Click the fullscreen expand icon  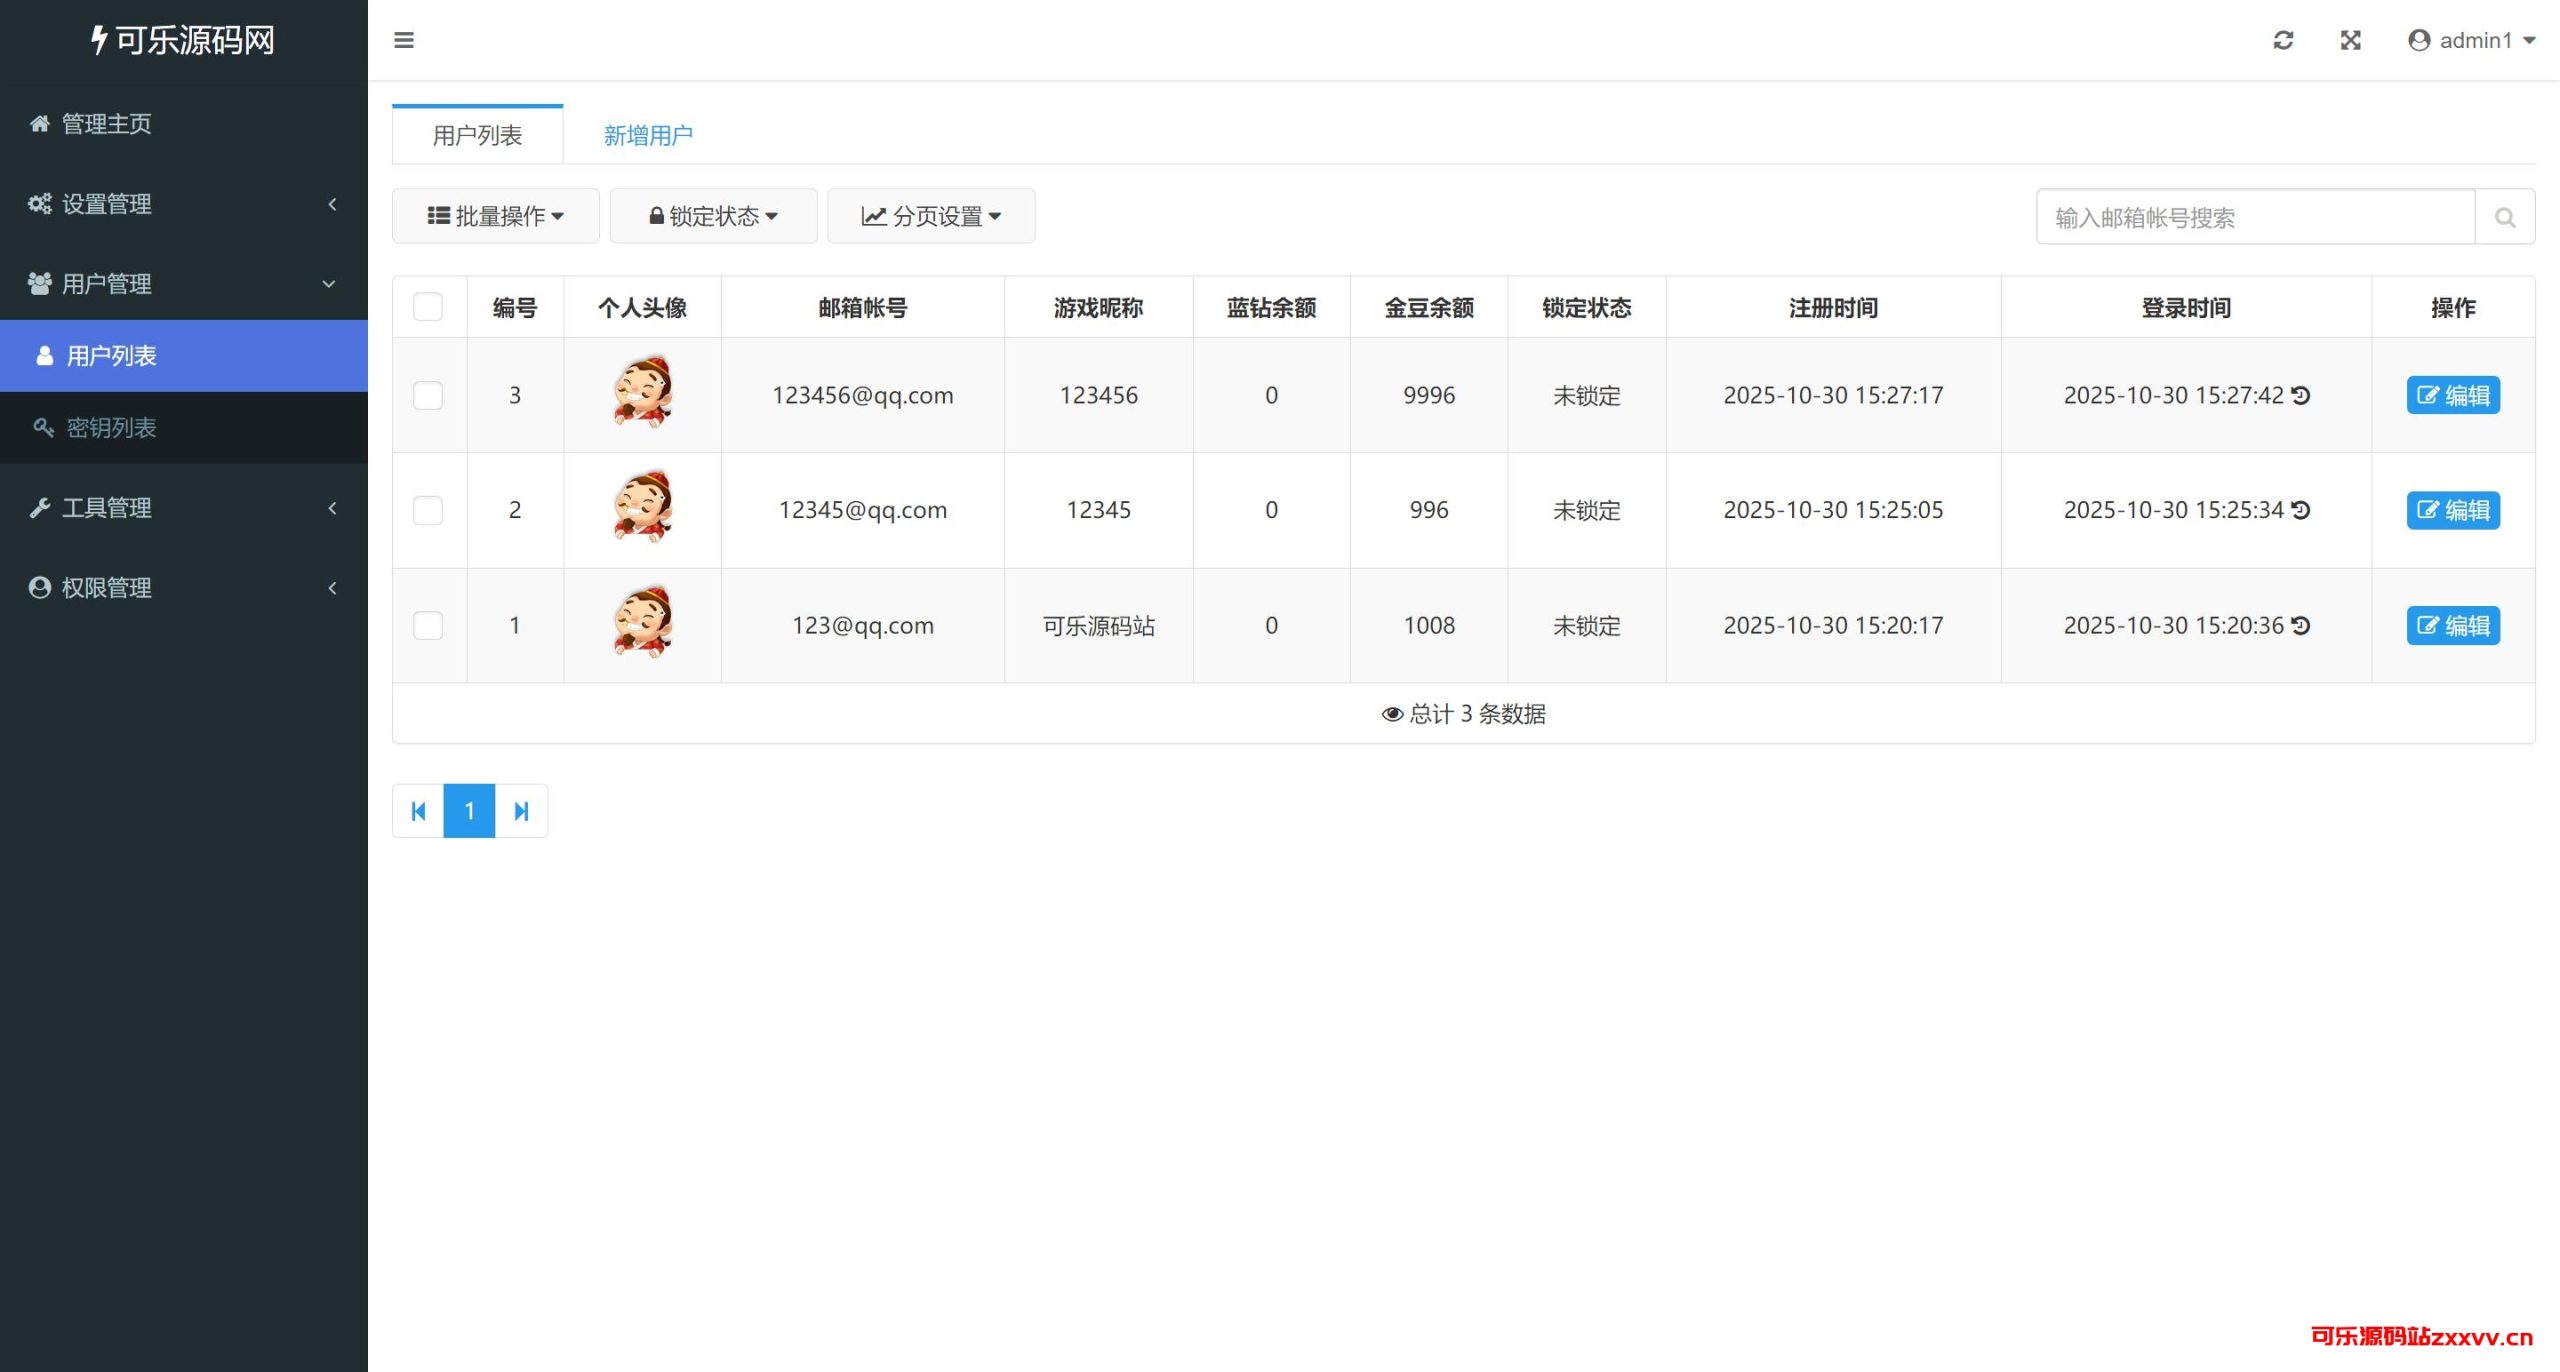tap(2350, 40)
